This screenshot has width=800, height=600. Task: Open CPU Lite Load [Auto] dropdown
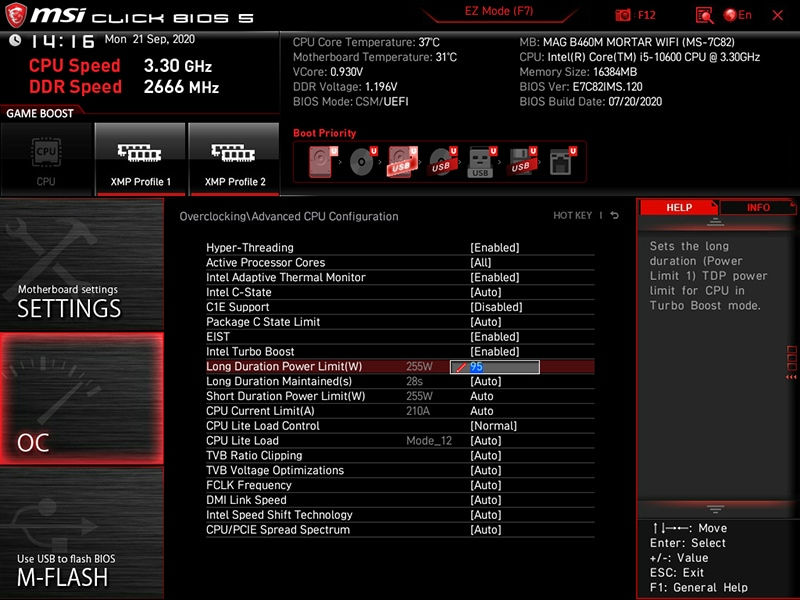pyautogui.click(x=486, y=440)
